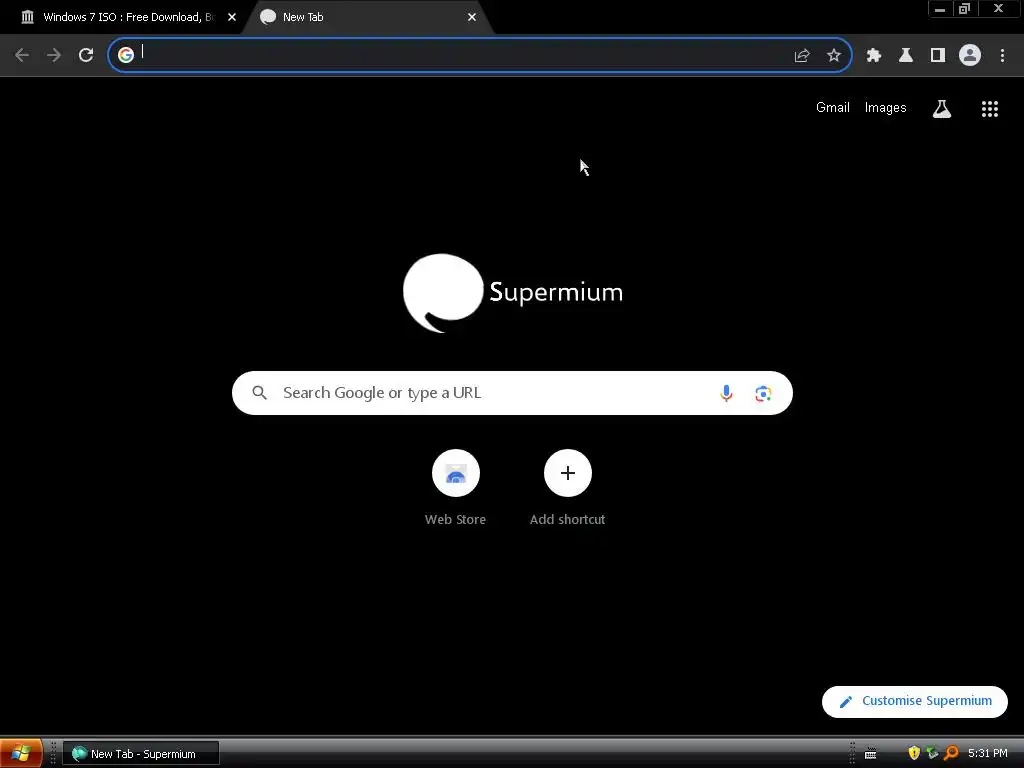The height and width of the screenshot is (768, 1024).
Task: Open the Web Store shortcut
Action: [x=455, y=488]
